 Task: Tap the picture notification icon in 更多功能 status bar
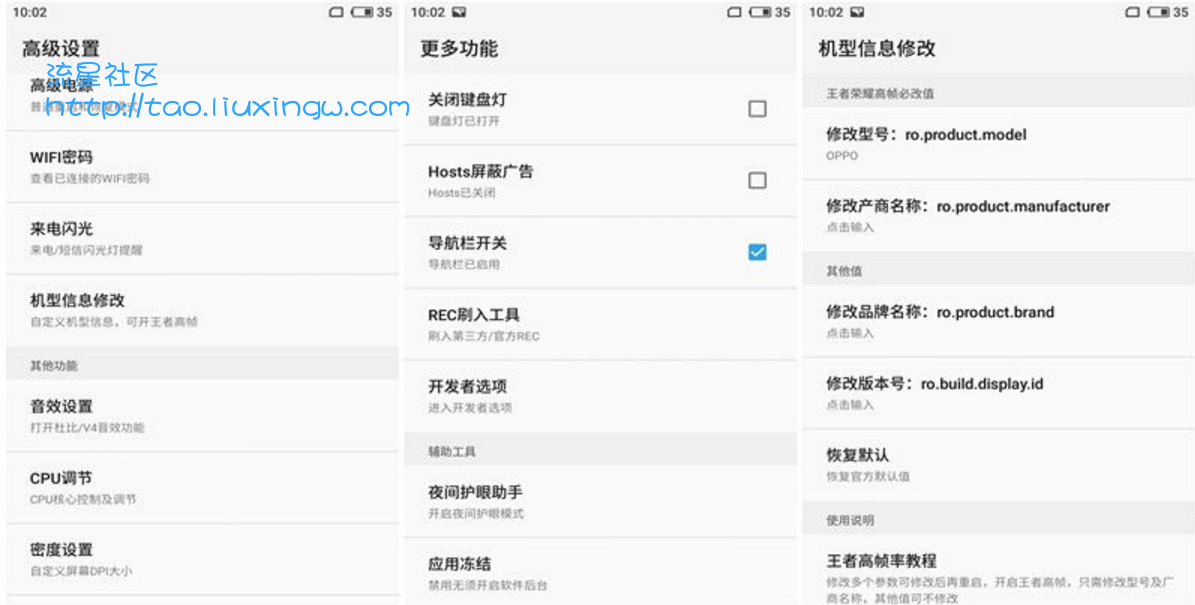click(459, 12)
